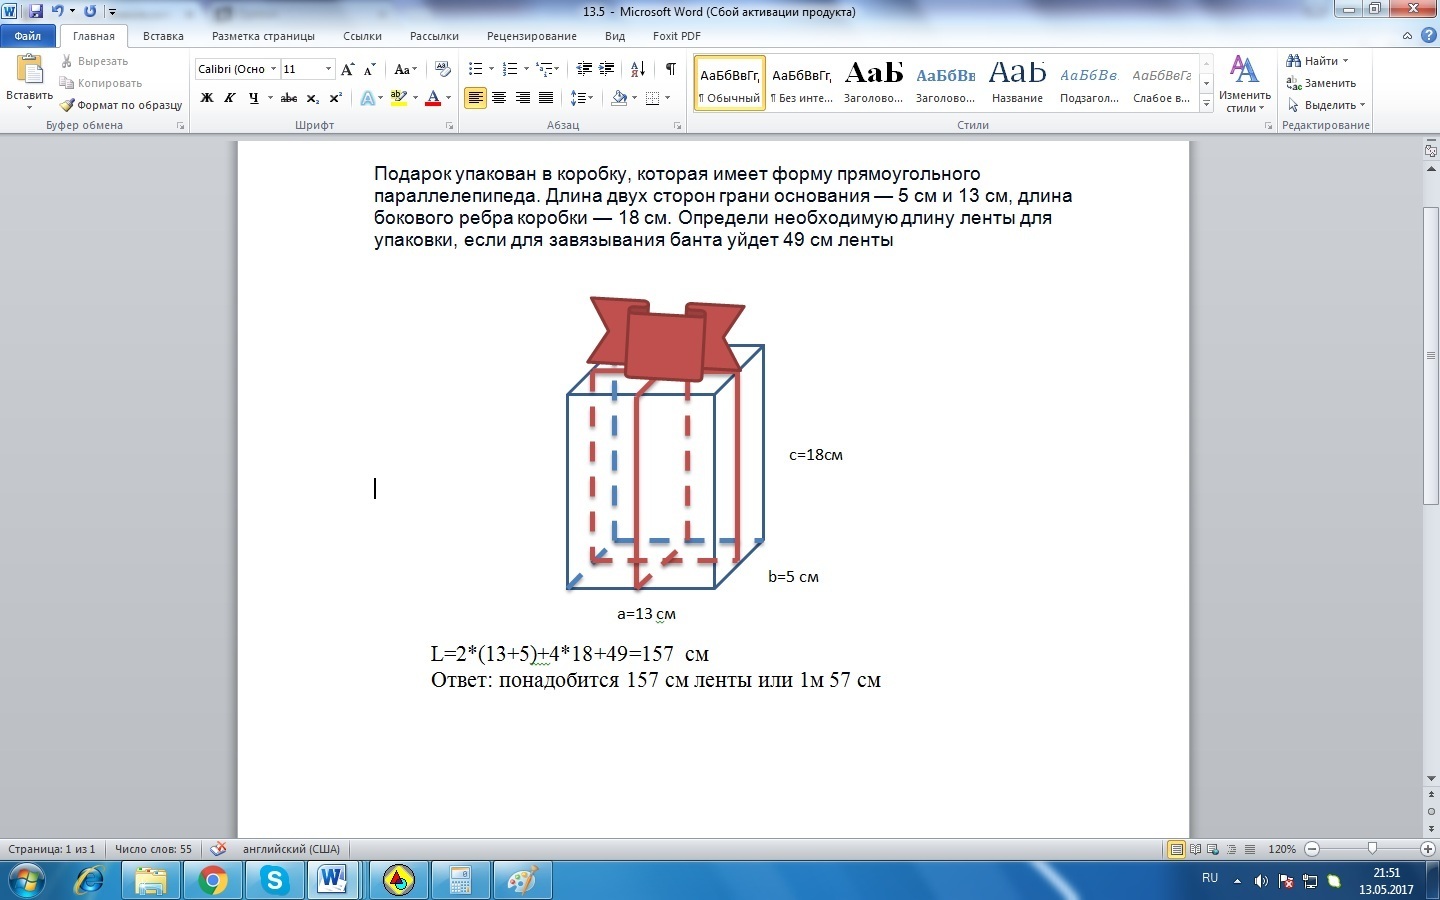Image resolution: width=1440 pixels, height=900 pixels.
Task: Open Skype from the taskbar
Action: coord(274,881)
